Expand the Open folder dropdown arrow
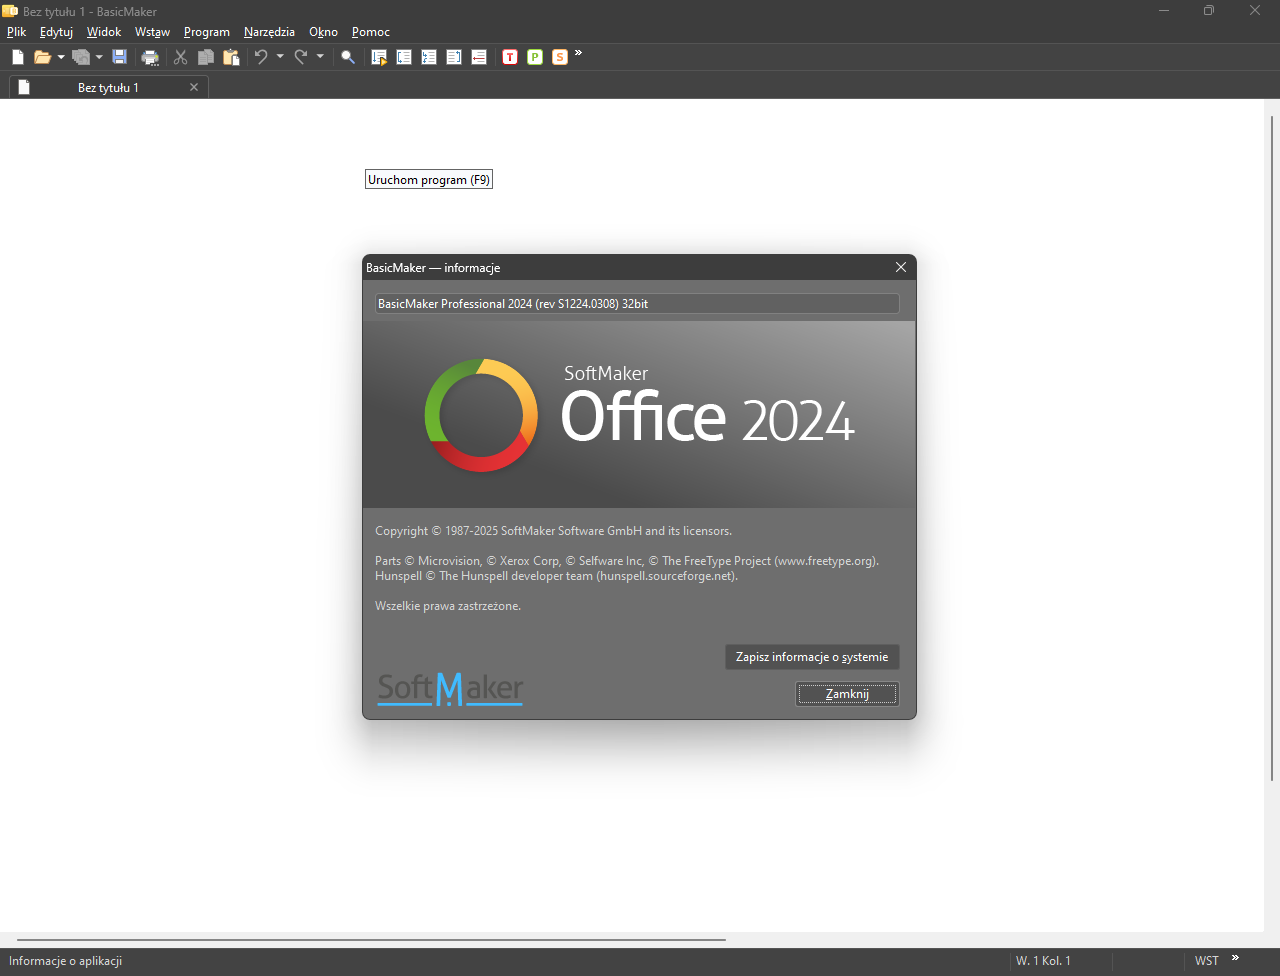The image size is (1280, 976). [x=61, y=57]
